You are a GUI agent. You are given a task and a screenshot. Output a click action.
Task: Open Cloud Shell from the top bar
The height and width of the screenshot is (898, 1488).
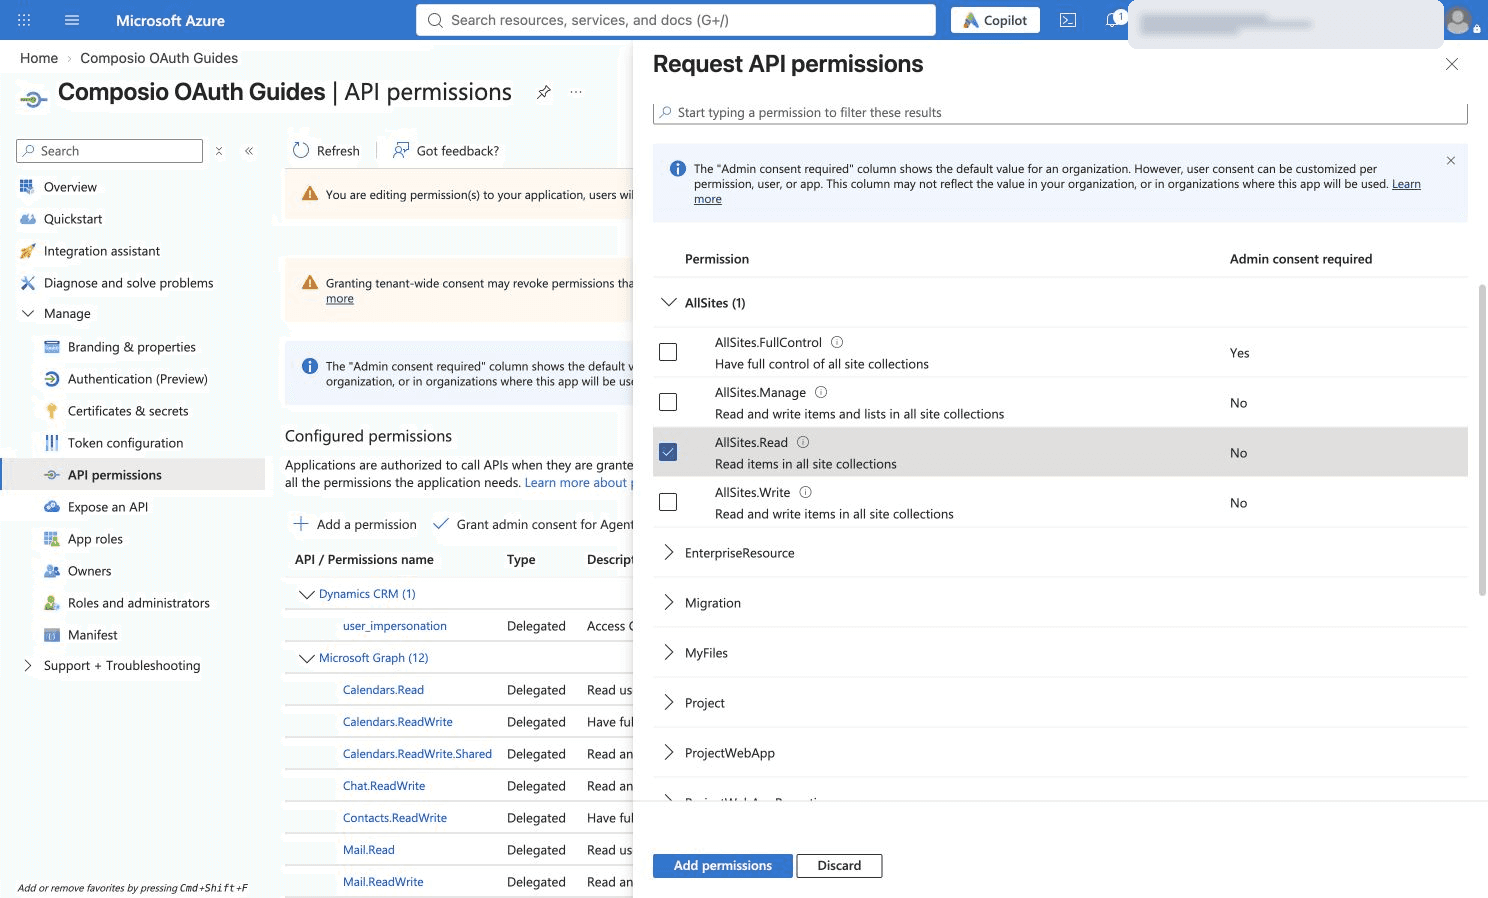click(1068, 20)
